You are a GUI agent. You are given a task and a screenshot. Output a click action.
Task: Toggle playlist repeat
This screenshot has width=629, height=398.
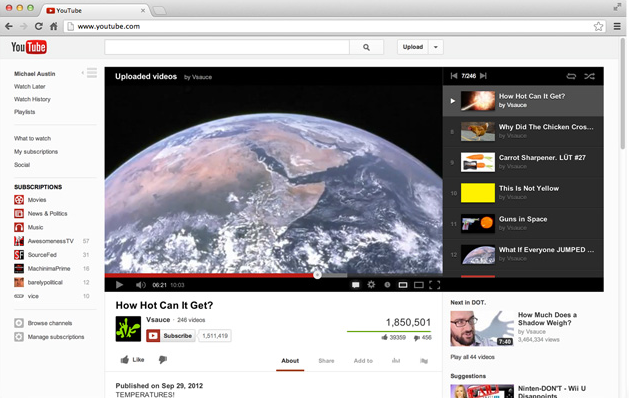click(x=571, y=76)
